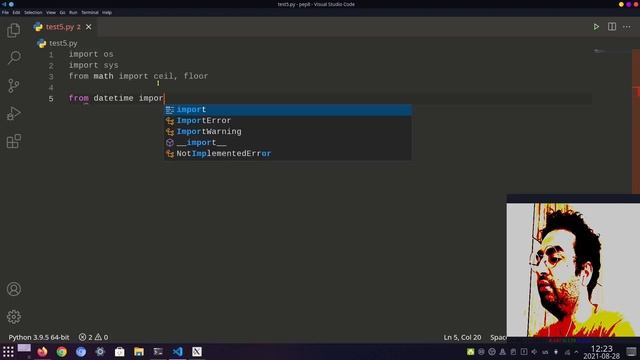Open System Settings from the taskbar
The width and height of the screenshot is (640, 360).
(100, 351)
